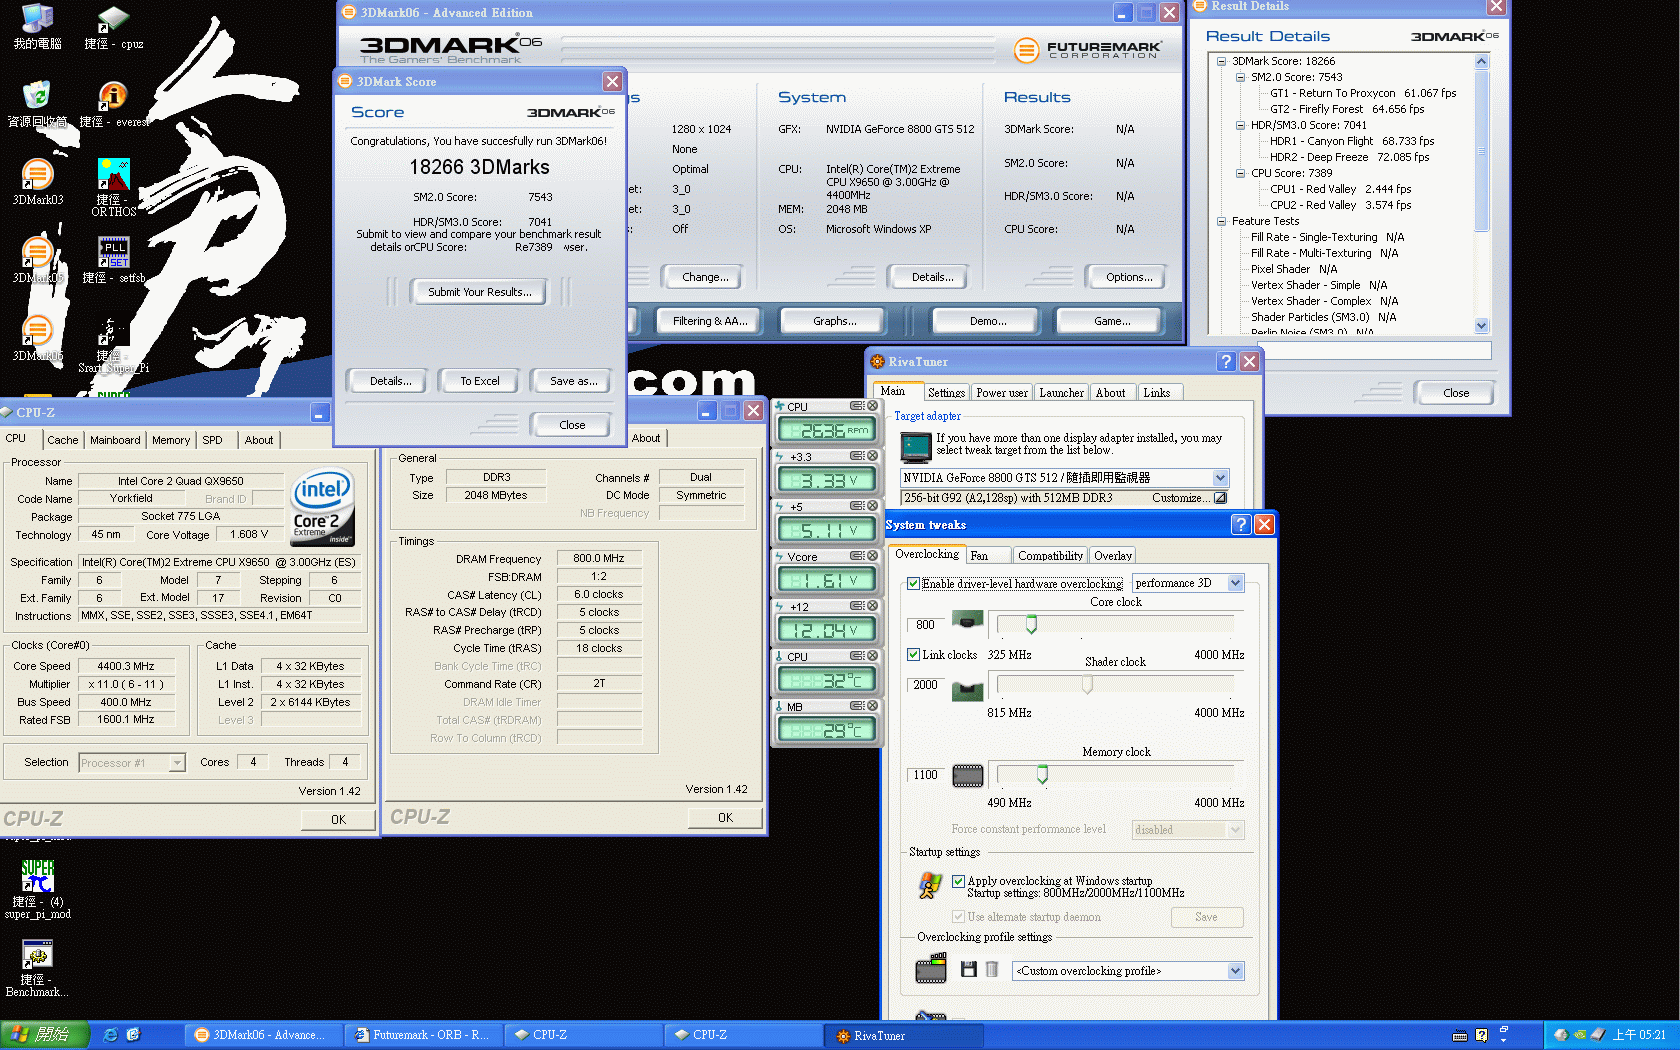Select the Recycle Bin desktop icon
The width and height of the screenshot is (1680, 1050).
point(37,104)
